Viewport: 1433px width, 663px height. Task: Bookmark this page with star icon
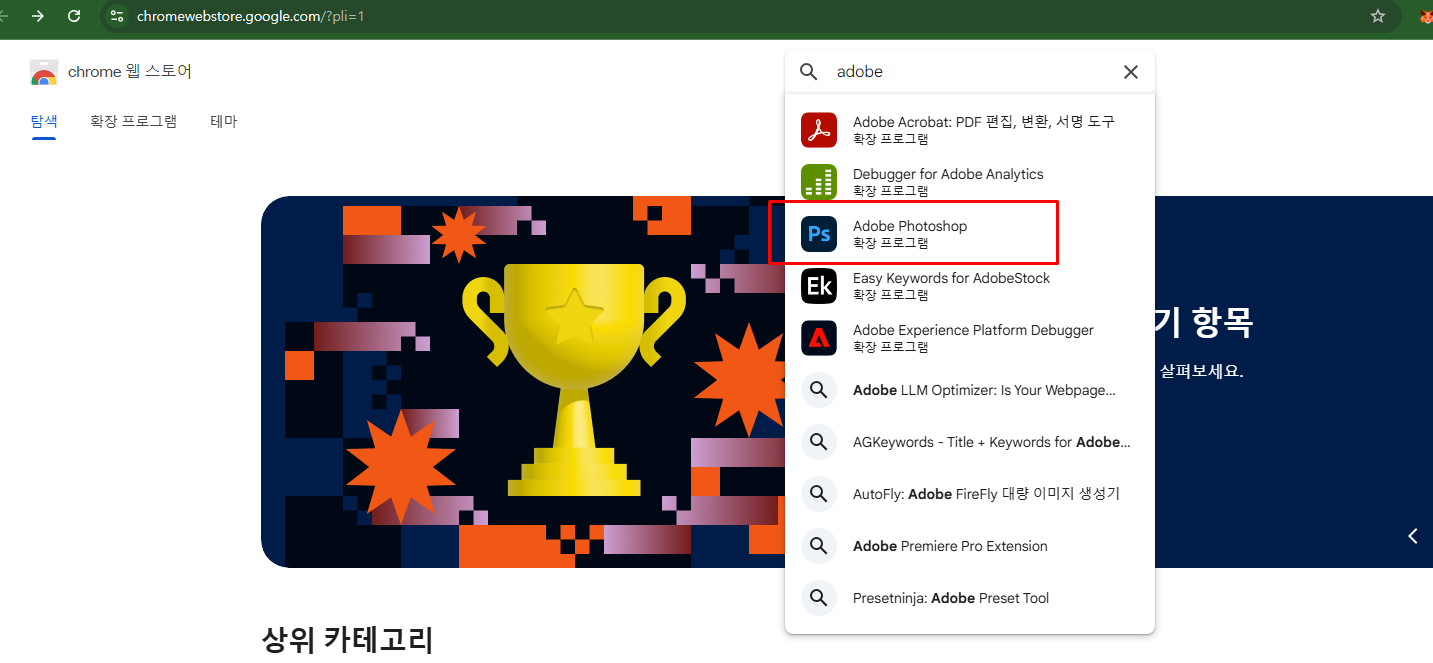click(1378, 16)
